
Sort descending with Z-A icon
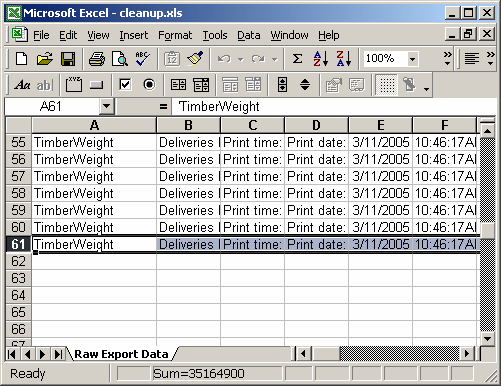(343, 59)
